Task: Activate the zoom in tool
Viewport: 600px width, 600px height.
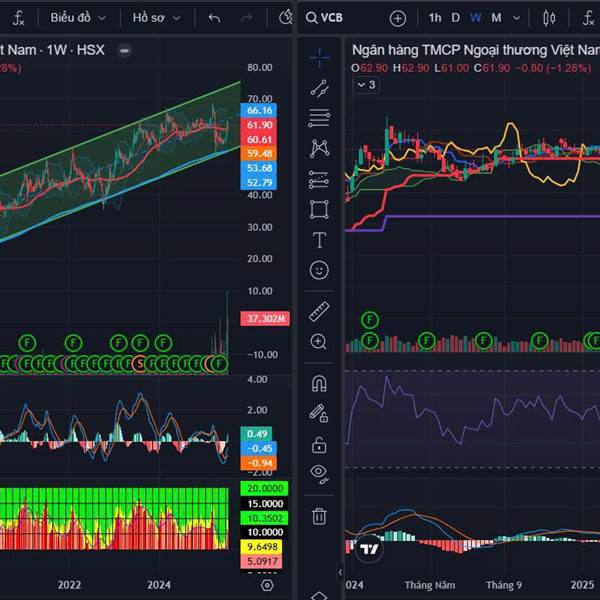Action: [318, 341]
